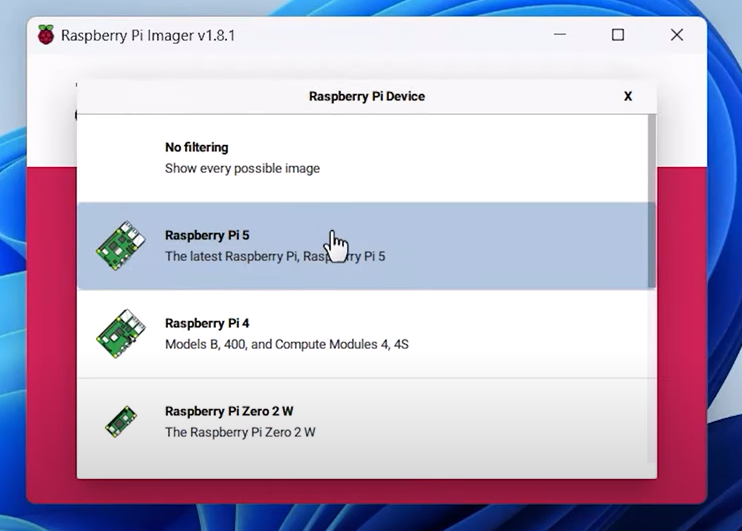Close the Raspberry Pi Imager window
742x531 pixels.
click(677, 35)
